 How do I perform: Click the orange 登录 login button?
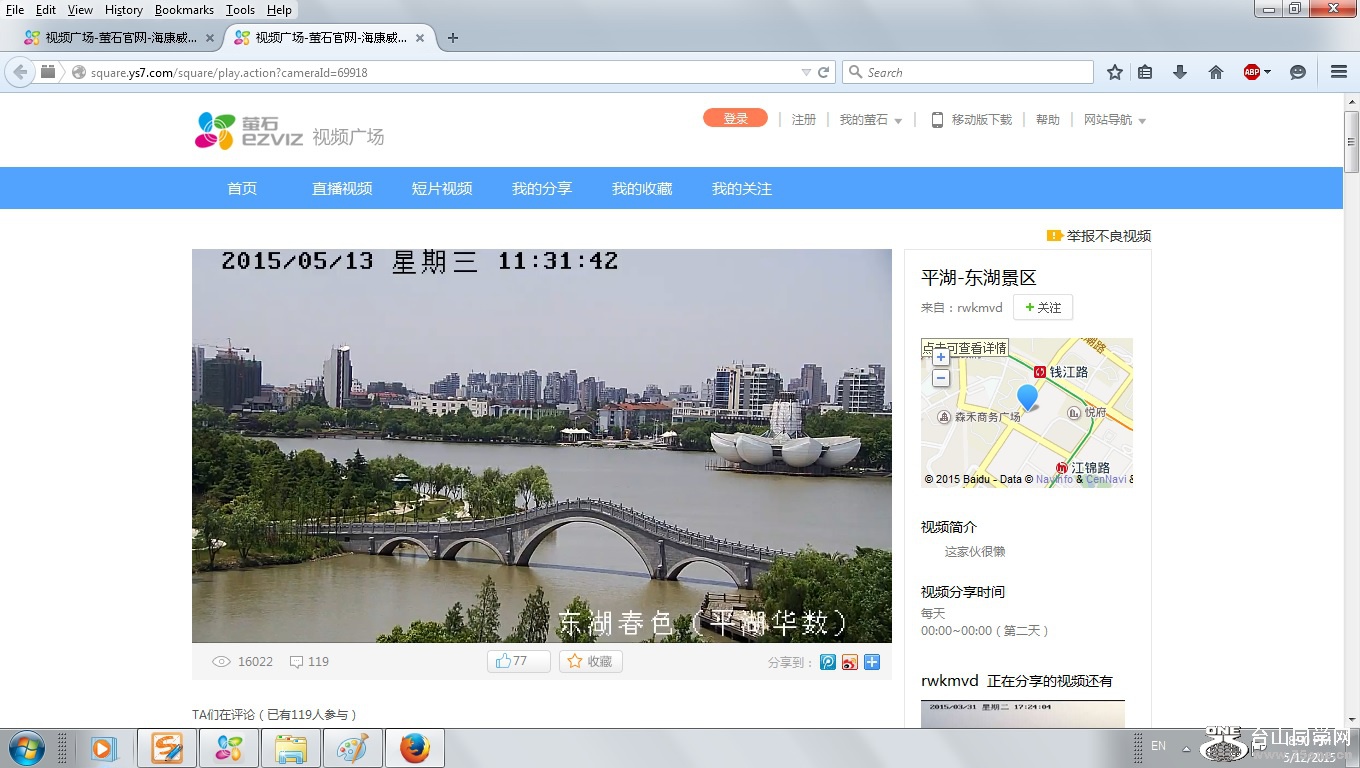[735, 118]
